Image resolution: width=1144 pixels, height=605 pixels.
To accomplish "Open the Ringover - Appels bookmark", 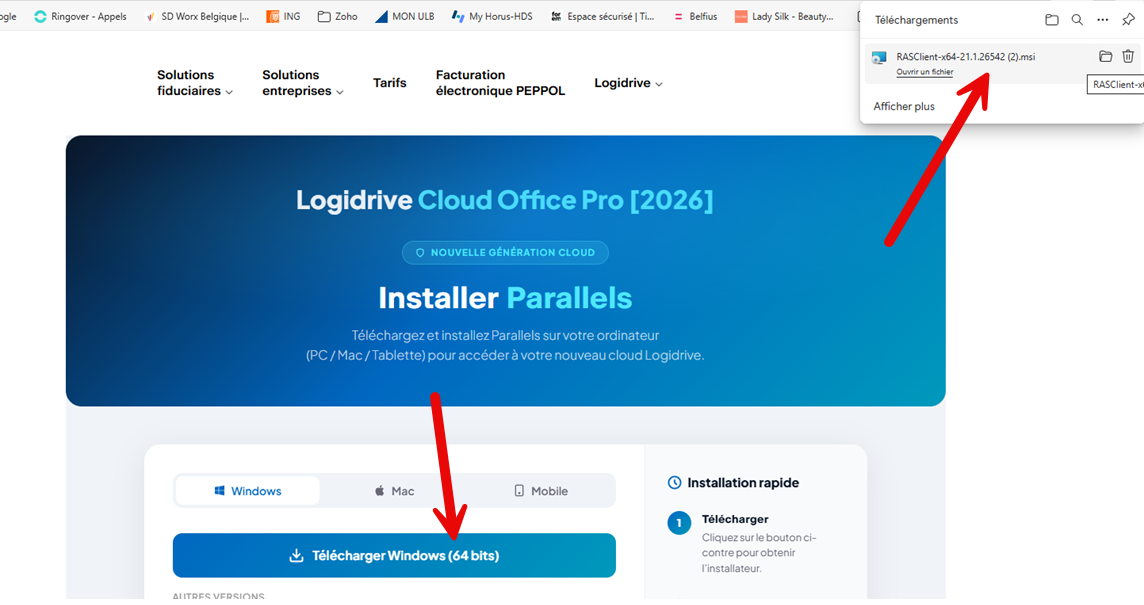I will pyautogui.click(x=80, y=16).
